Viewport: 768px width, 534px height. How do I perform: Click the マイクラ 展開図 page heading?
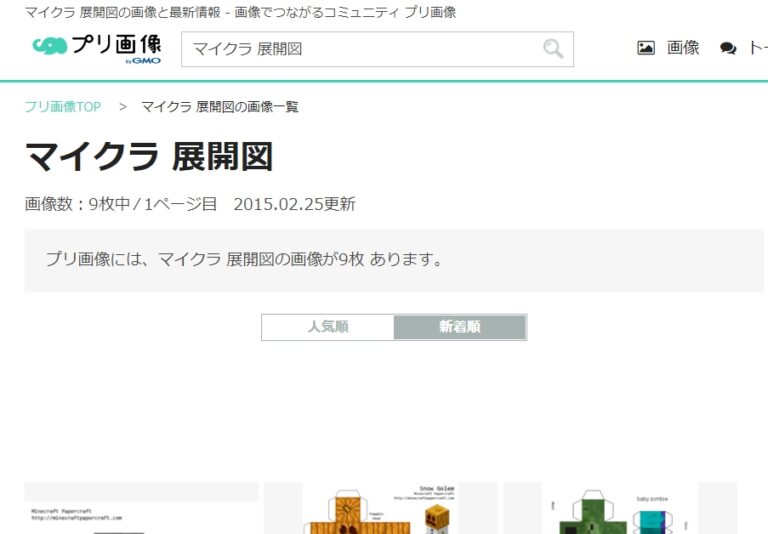[x=149, y=157]
